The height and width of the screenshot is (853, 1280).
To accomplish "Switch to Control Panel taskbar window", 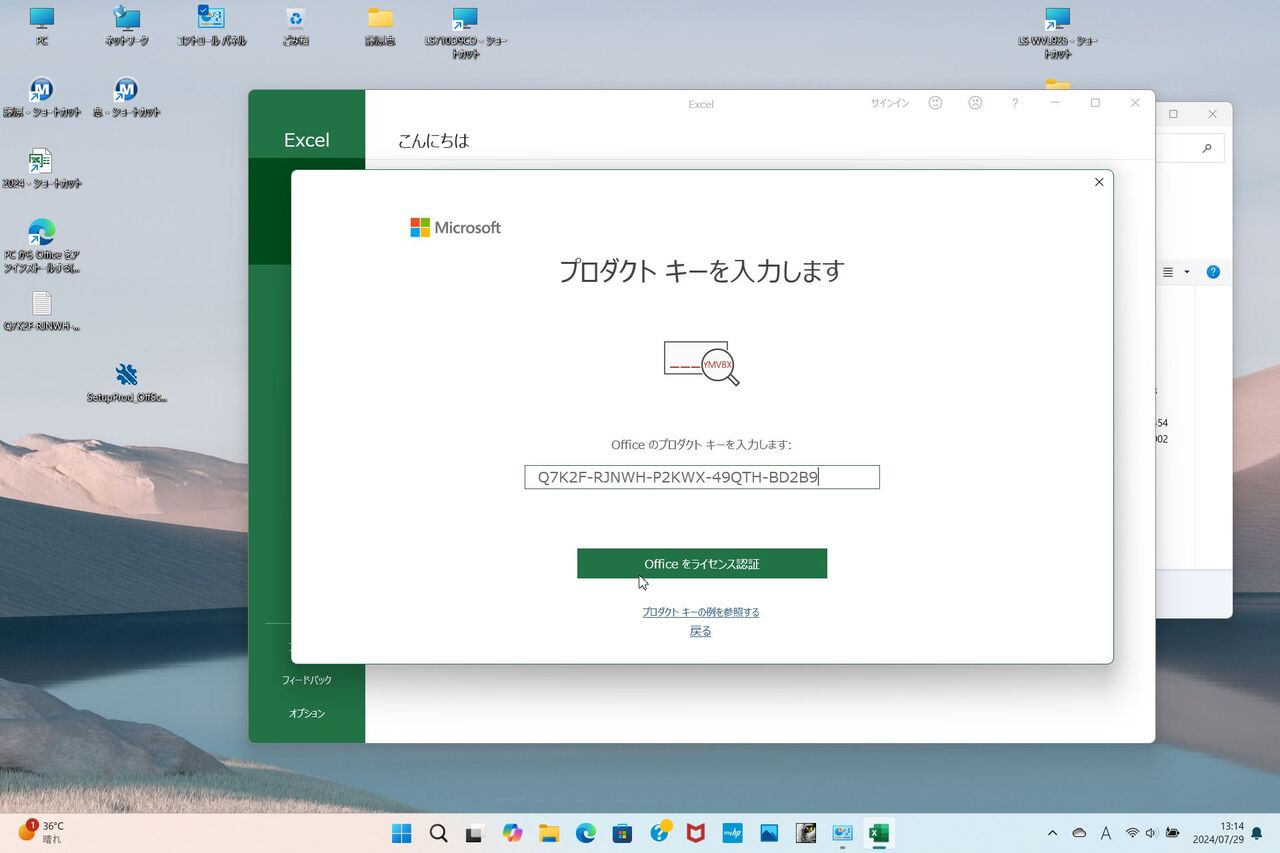I will click(843, 833).
